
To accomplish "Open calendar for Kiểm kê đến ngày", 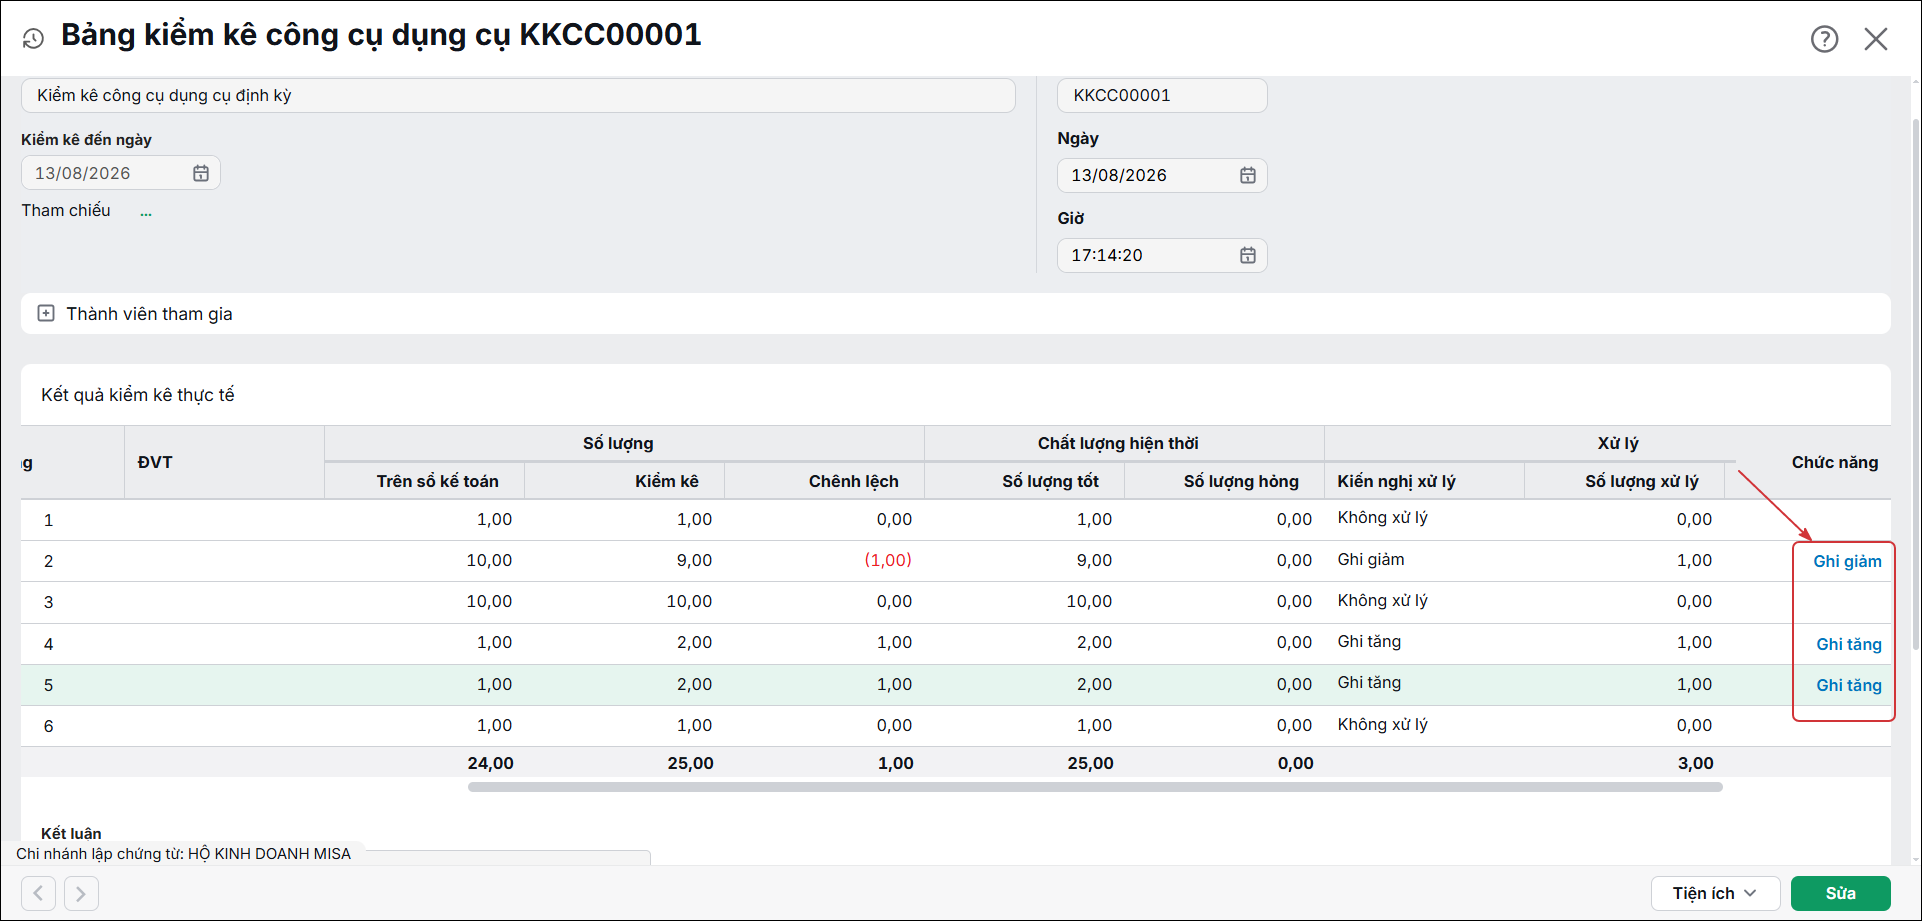I will (201, 173).
